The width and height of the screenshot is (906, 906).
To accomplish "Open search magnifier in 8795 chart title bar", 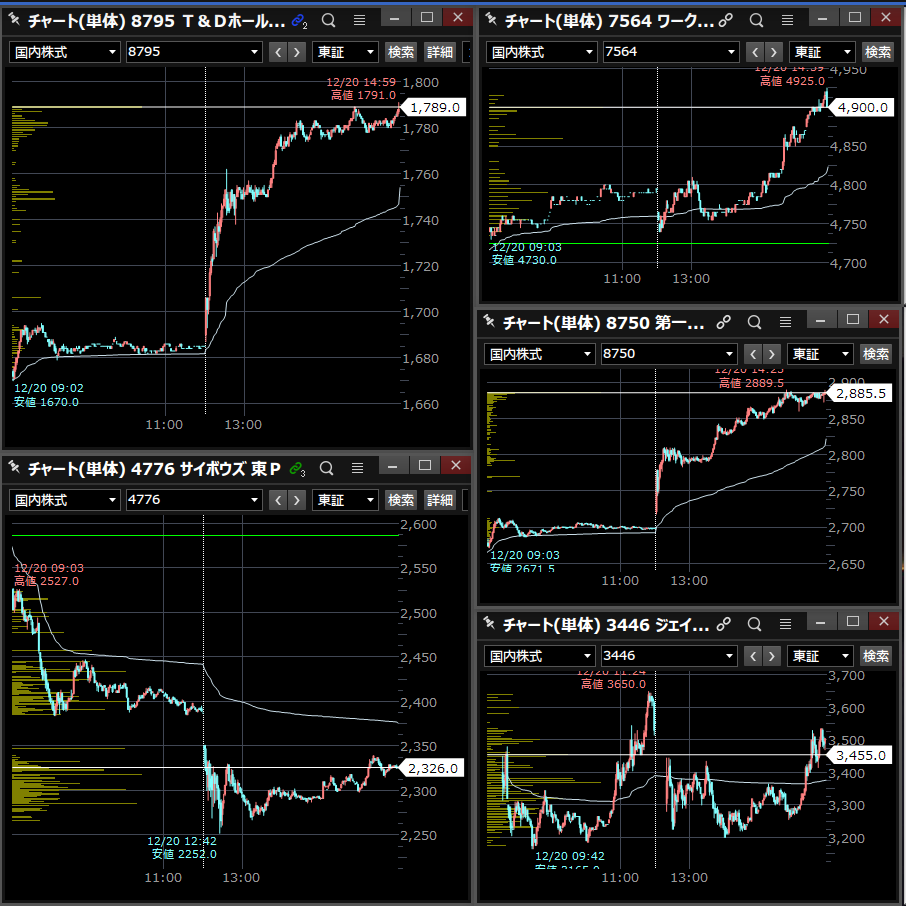I will click(x=328, y=20).
